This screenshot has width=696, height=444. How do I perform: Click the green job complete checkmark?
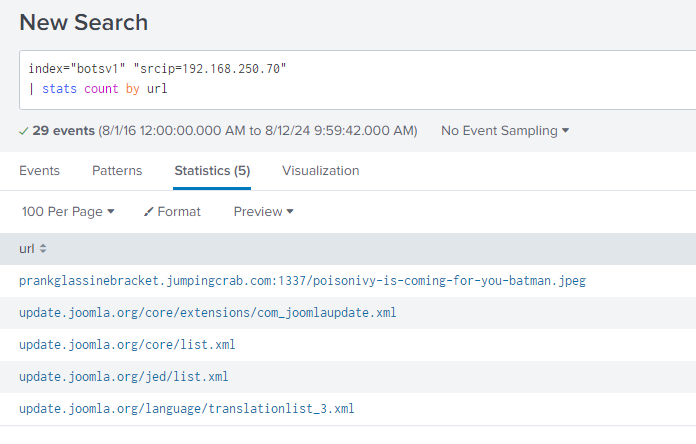click(x=24, y=131)
